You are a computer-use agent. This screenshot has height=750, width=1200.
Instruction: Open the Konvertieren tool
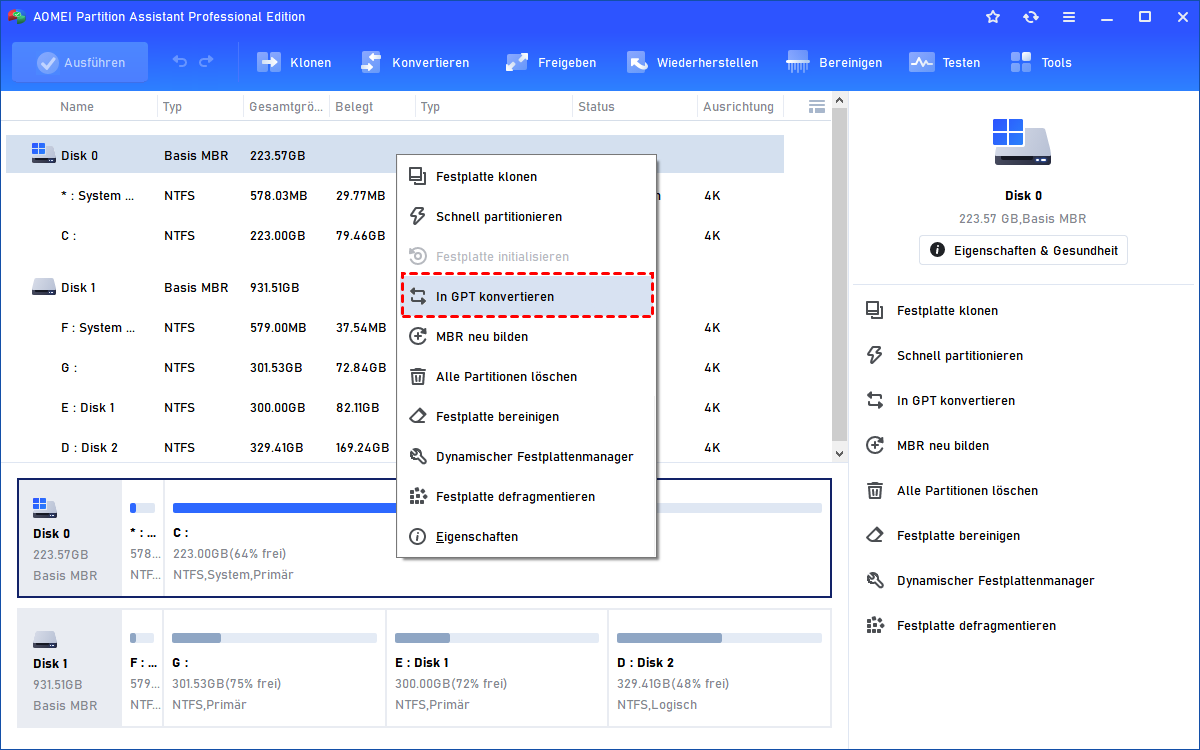(x=372, y=62)
